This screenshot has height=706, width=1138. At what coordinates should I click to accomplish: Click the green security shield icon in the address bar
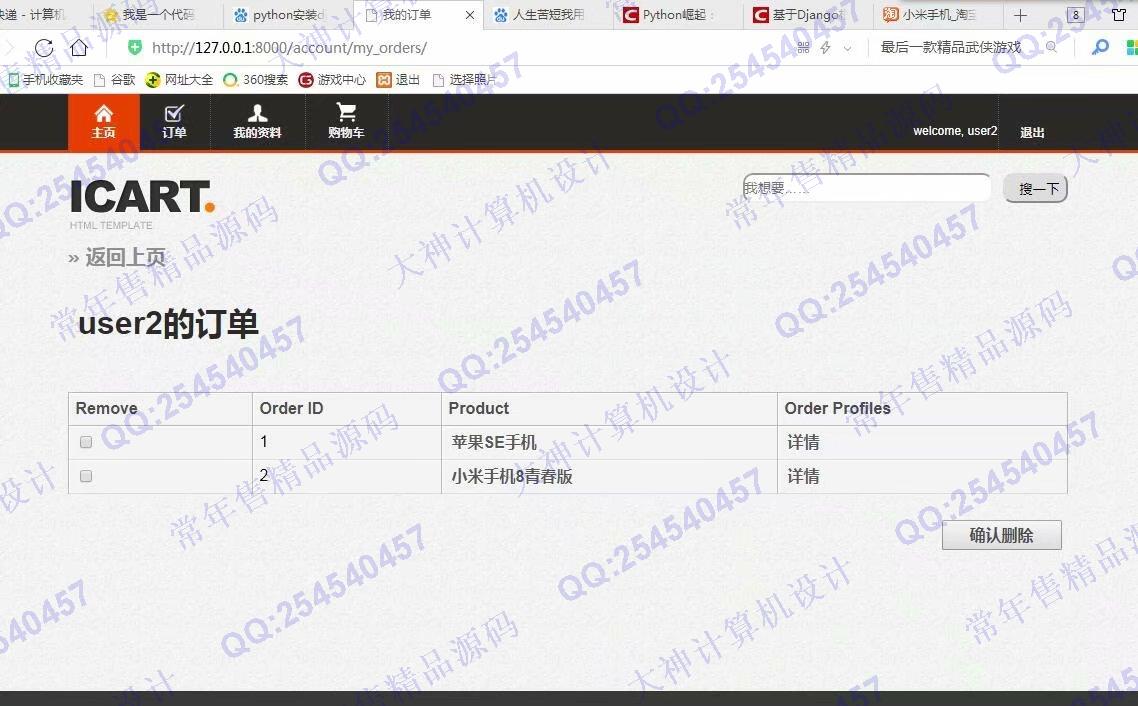click(x=134, y=48)
